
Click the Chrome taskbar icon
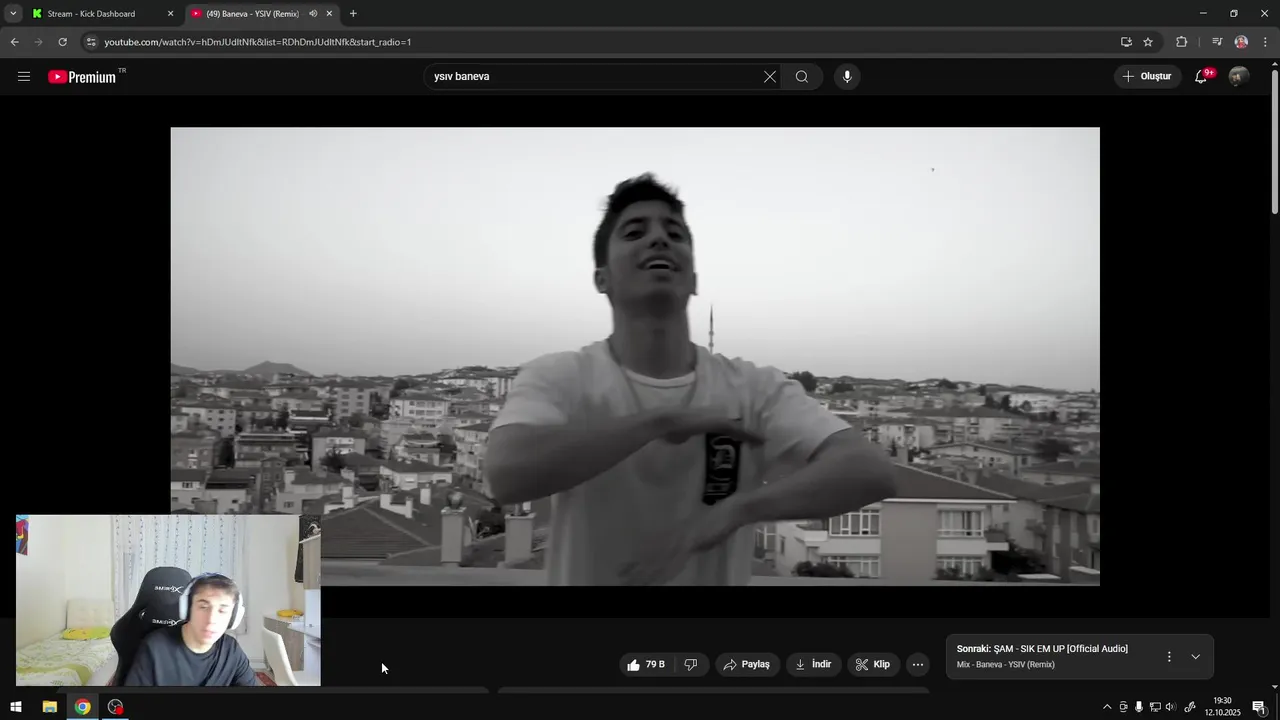82,707
